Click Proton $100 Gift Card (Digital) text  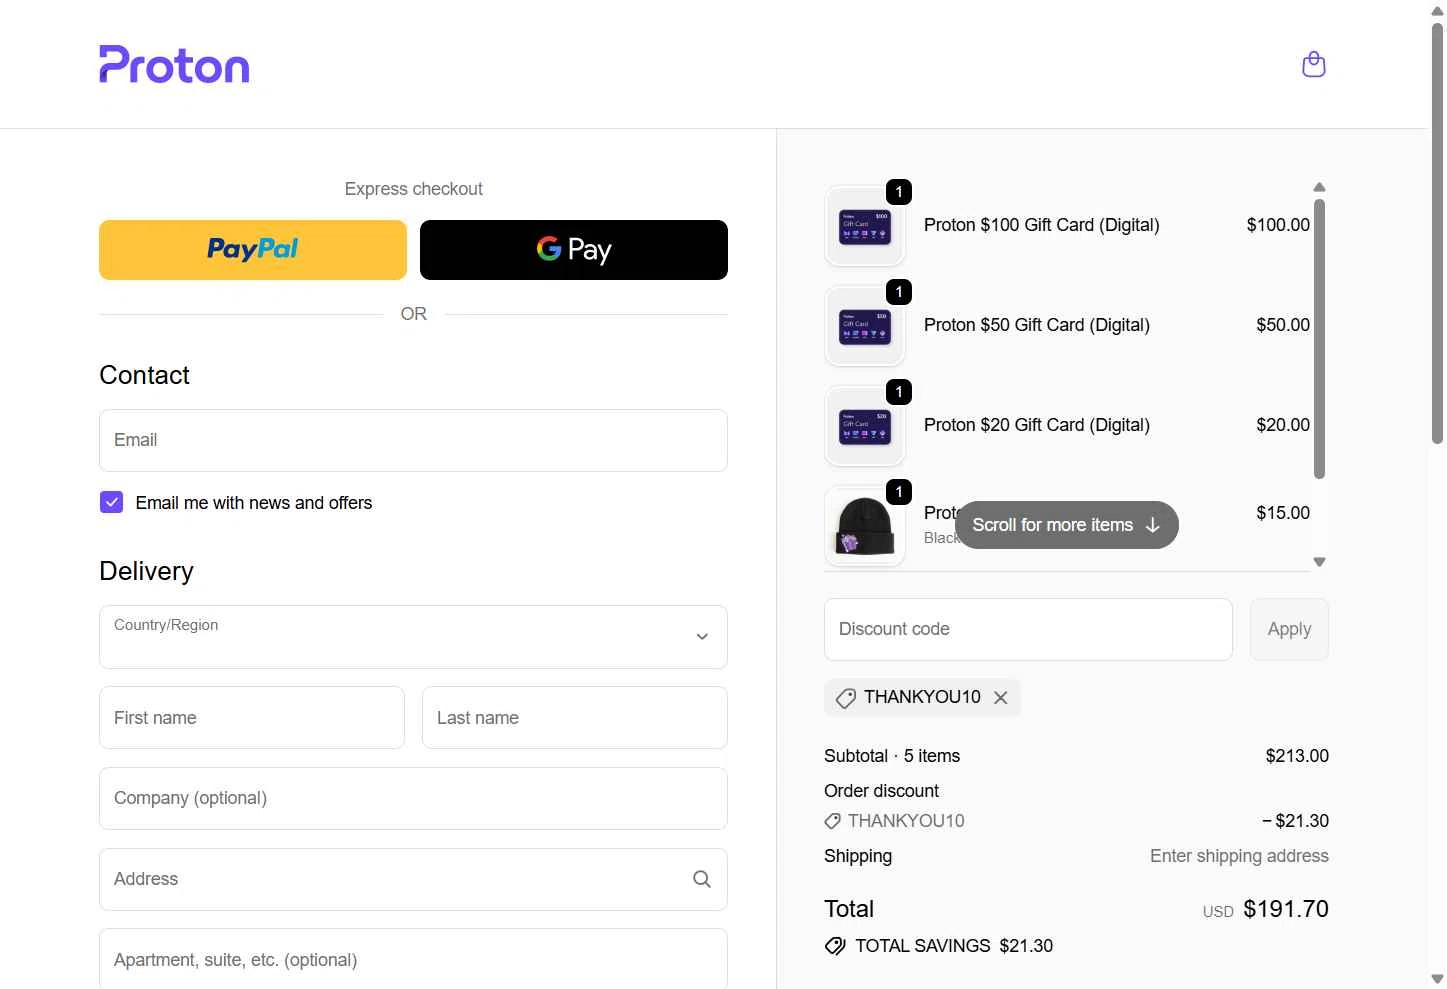click(1041, 225)
